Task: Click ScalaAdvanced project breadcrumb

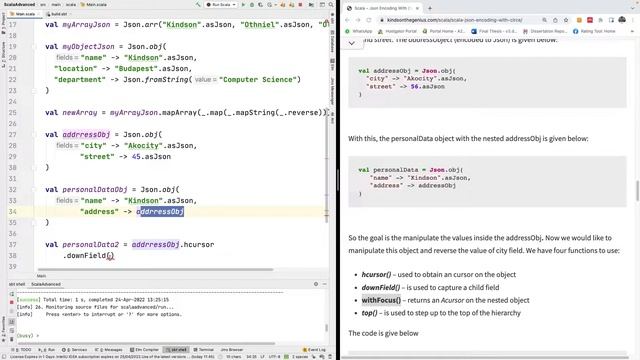Action: coord(20,4)
